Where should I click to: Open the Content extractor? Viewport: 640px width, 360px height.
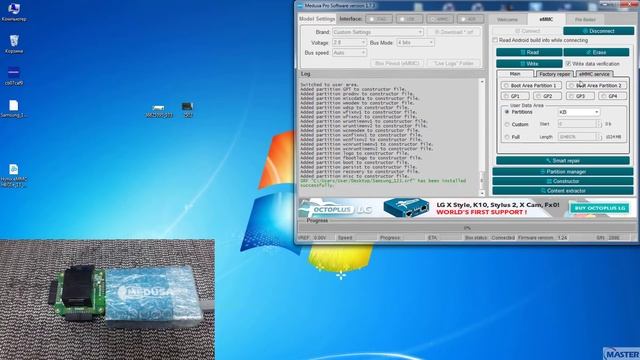[563, 191]
